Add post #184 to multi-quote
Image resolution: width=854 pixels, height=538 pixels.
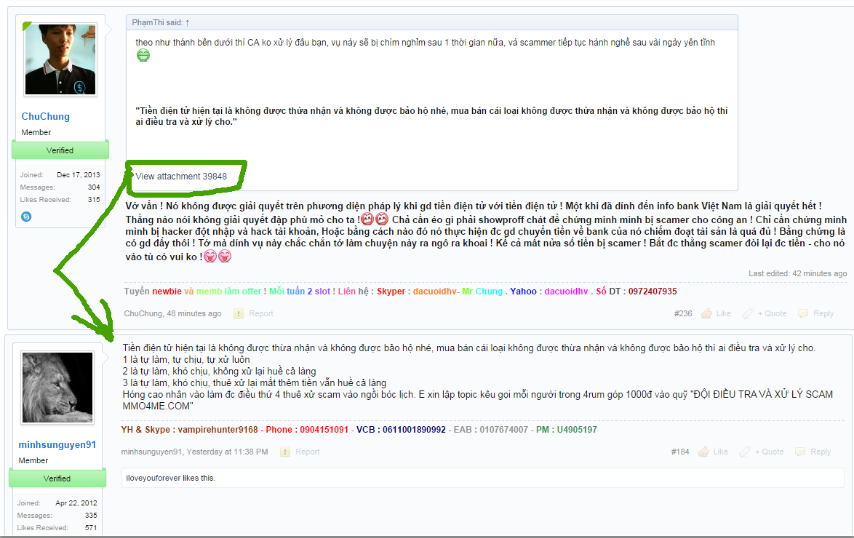[769, 452]
